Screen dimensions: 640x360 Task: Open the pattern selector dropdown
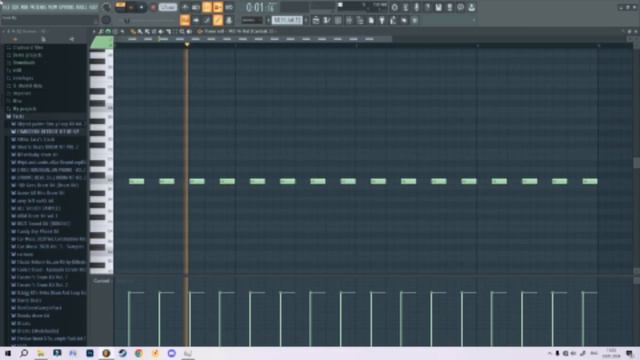(x=287, y=20)
